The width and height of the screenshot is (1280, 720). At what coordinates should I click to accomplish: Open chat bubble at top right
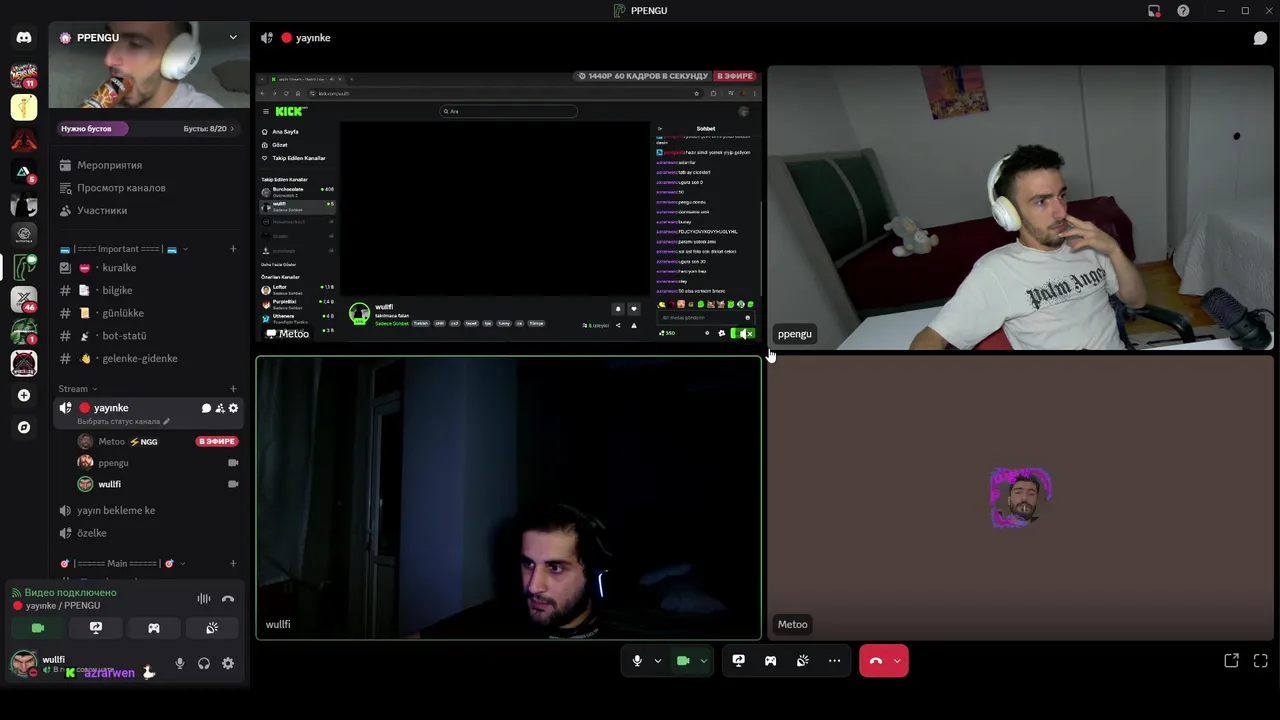(x=1260, y=38)
